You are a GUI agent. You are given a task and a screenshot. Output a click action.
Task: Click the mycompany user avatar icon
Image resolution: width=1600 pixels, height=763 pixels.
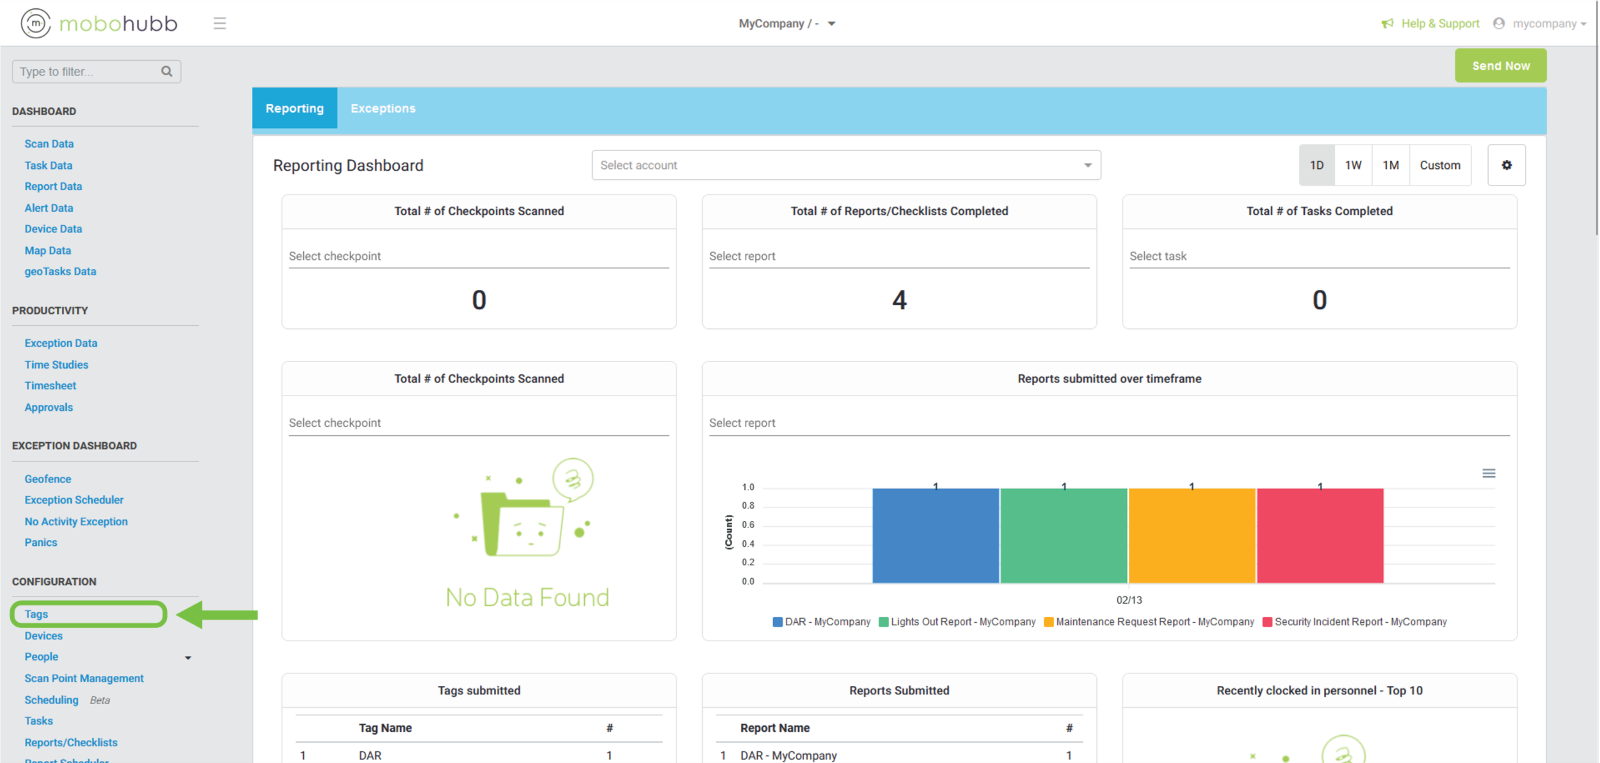(x=1498, y=23)
